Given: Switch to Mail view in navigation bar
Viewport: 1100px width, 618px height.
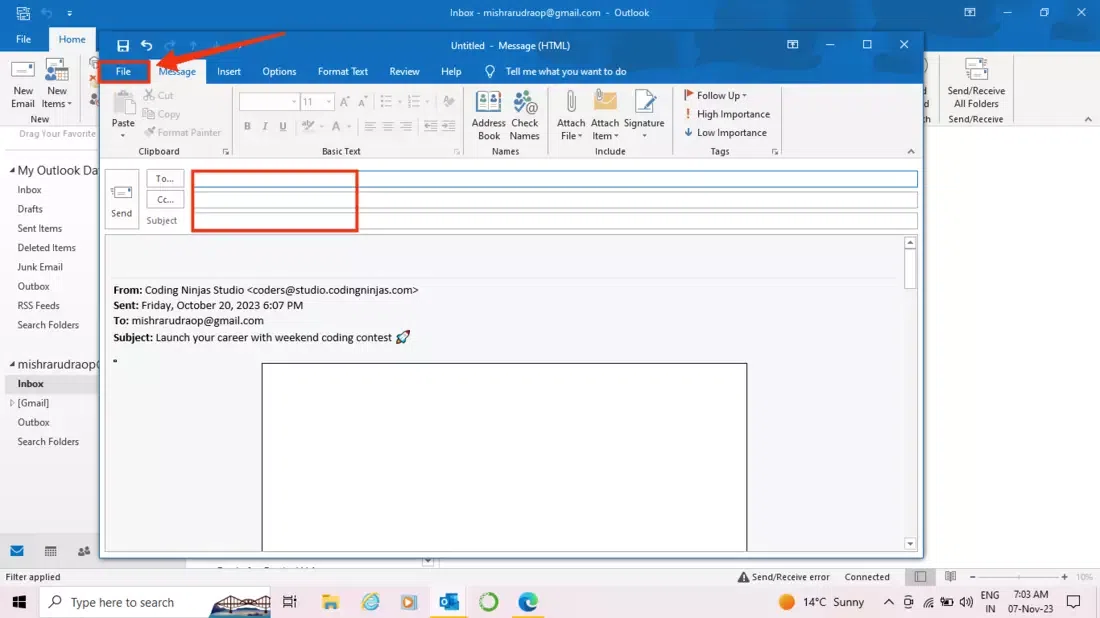Looking at the screenshot, I should coord(17,551).
